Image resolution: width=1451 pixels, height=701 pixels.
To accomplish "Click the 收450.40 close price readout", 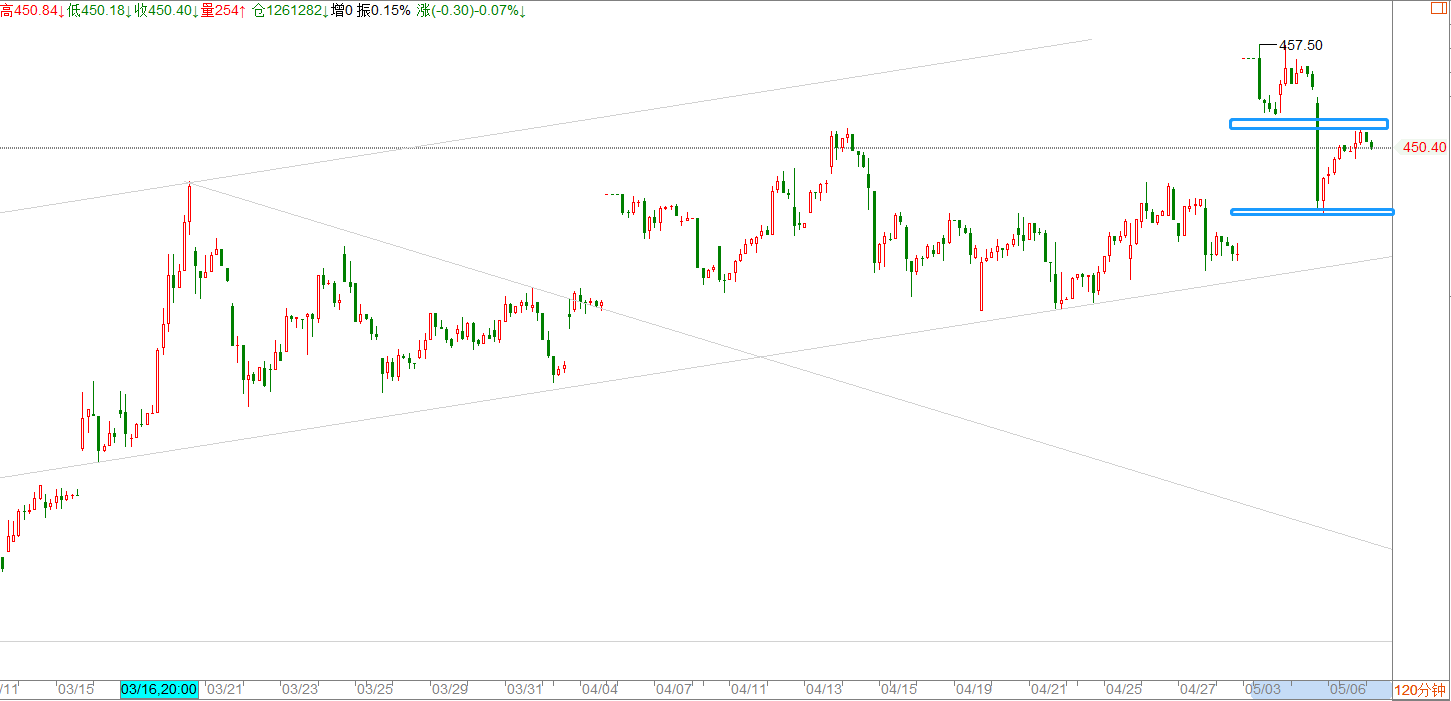I will (166, 10).
